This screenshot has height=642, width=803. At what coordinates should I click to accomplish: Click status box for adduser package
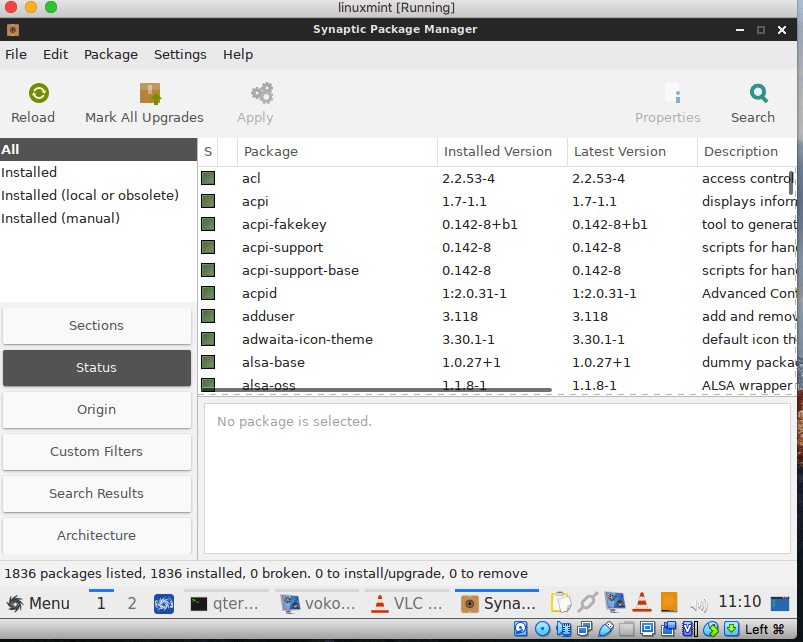(x=208, y=316)
